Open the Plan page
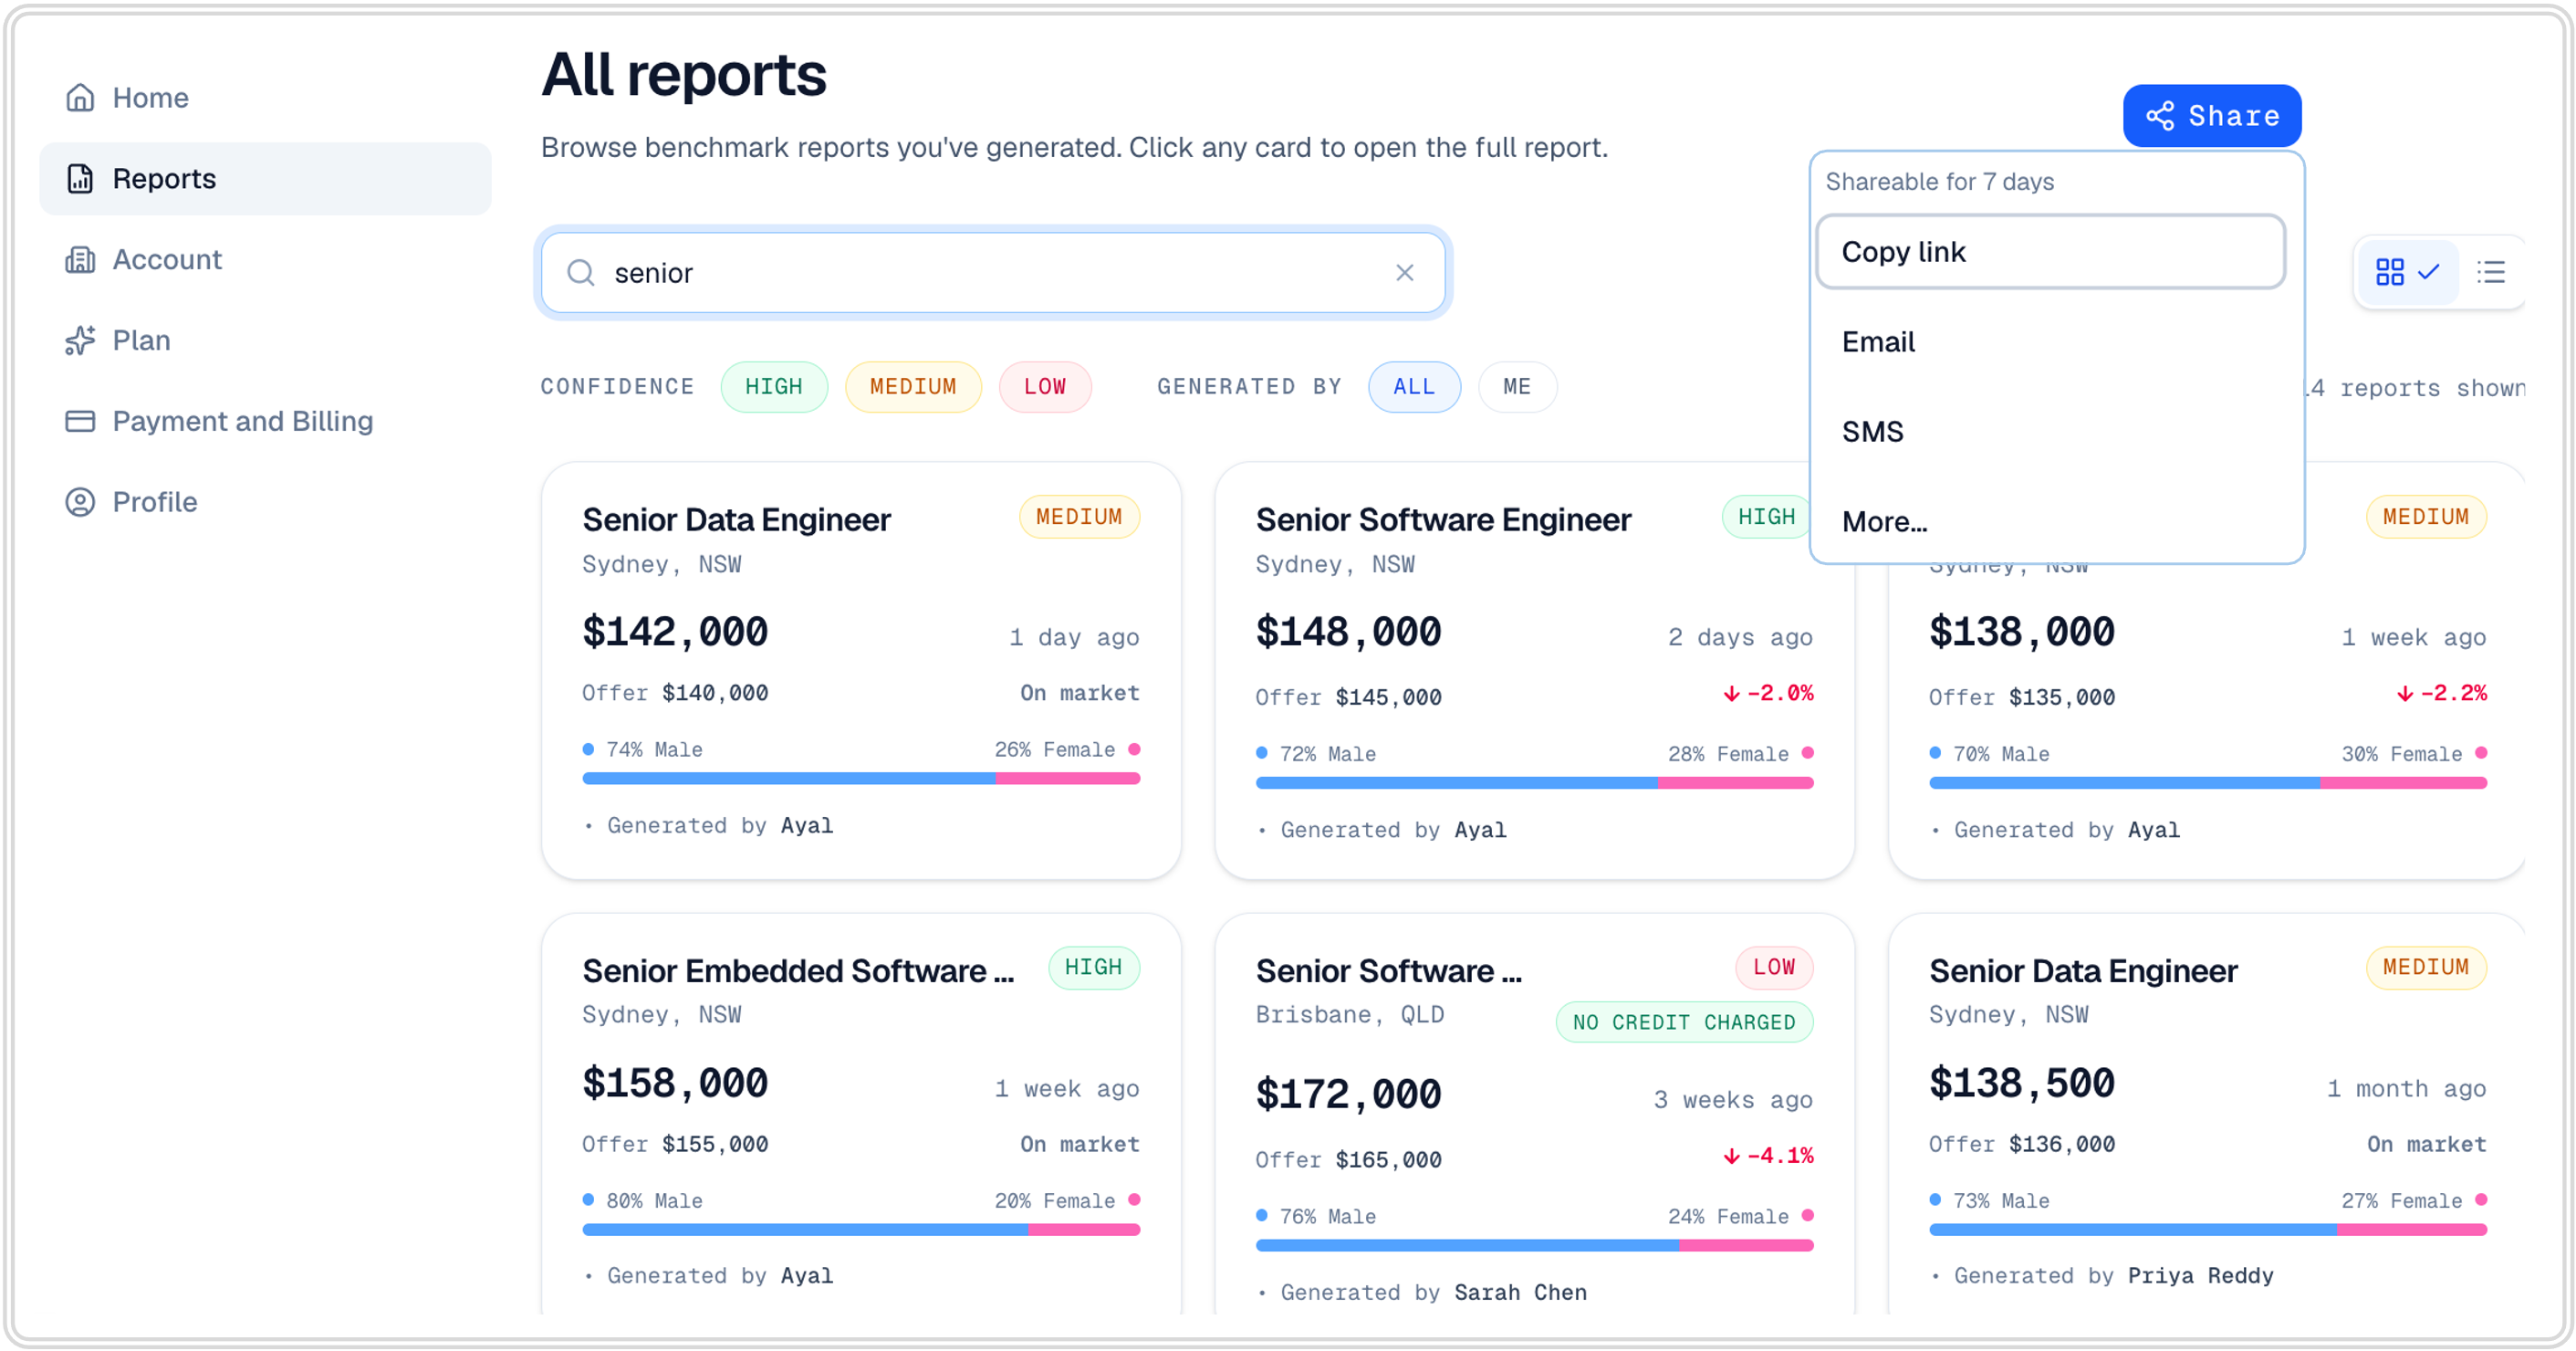The width and height of the screenshot is (2576, 1351). click(265, 341)
